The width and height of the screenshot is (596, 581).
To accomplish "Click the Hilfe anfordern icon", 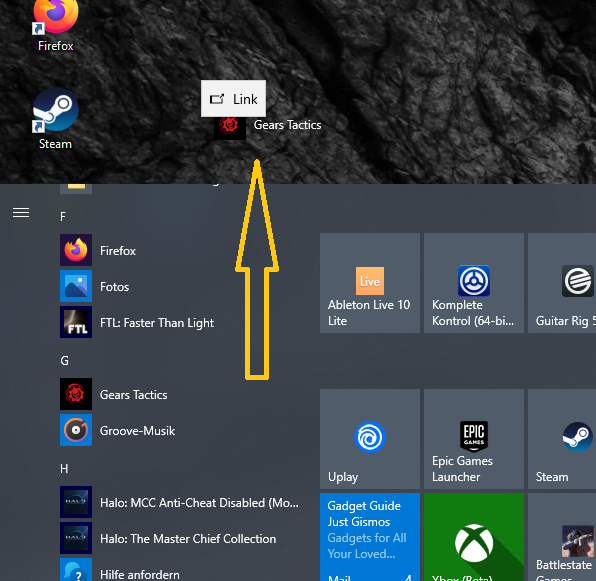I will point(76,570).
